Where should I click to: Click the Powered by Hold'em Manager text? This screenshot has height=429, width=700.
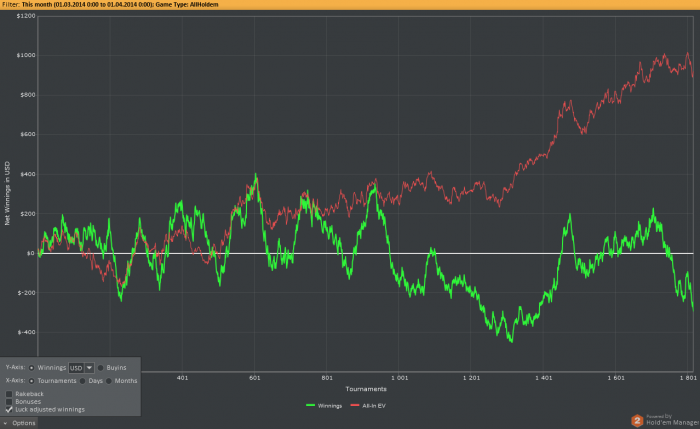click(672, 420)
